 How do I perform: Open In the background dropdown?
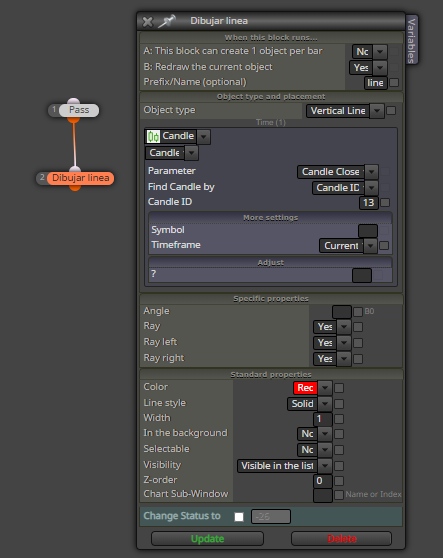tap(315, 434)
